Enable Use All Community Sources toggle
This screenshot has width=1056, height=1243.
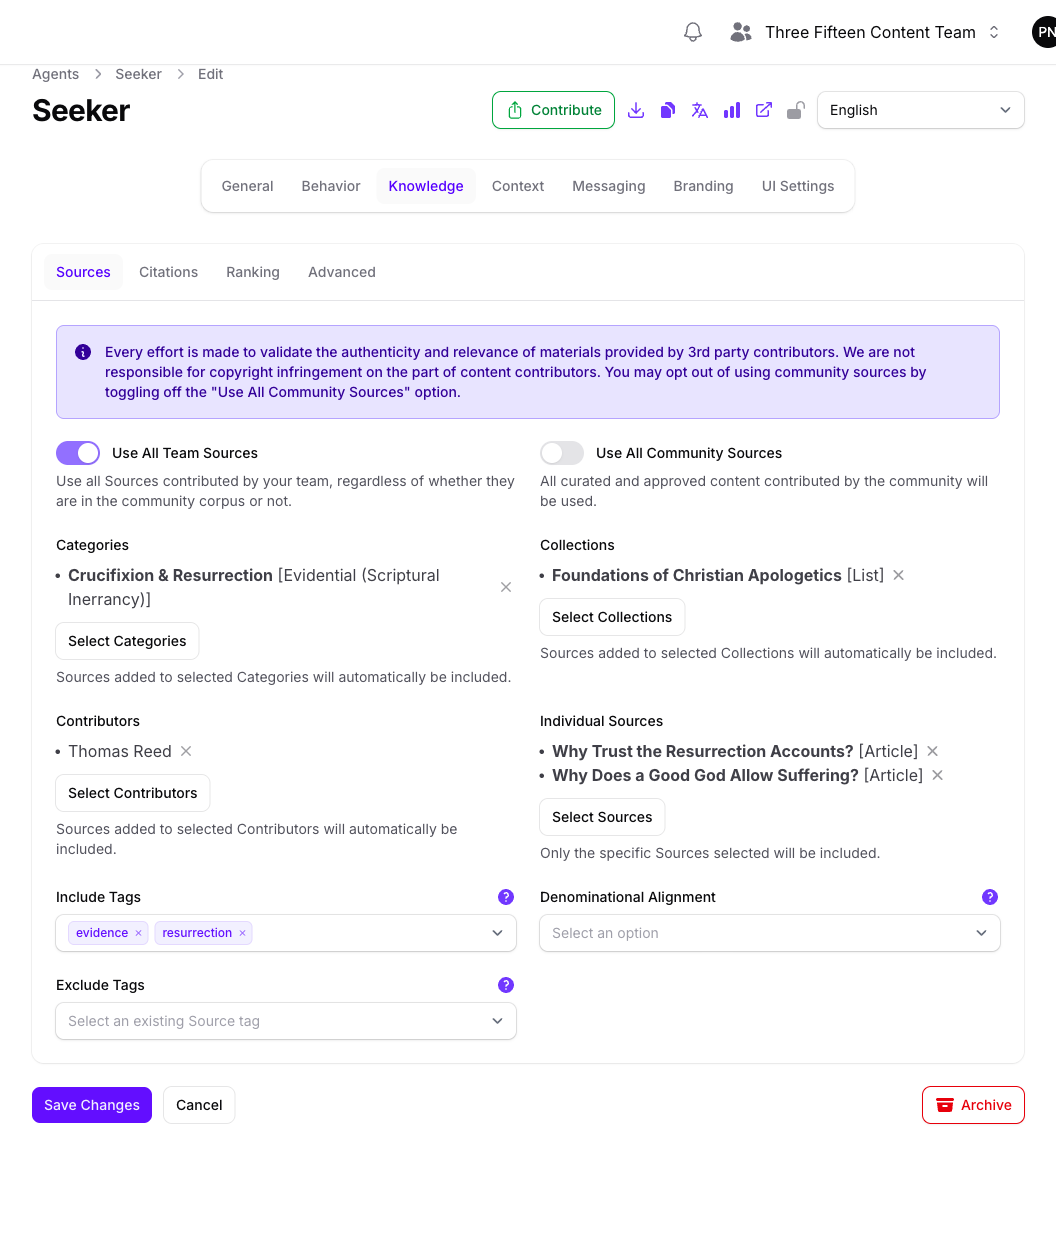pos(562,453)
